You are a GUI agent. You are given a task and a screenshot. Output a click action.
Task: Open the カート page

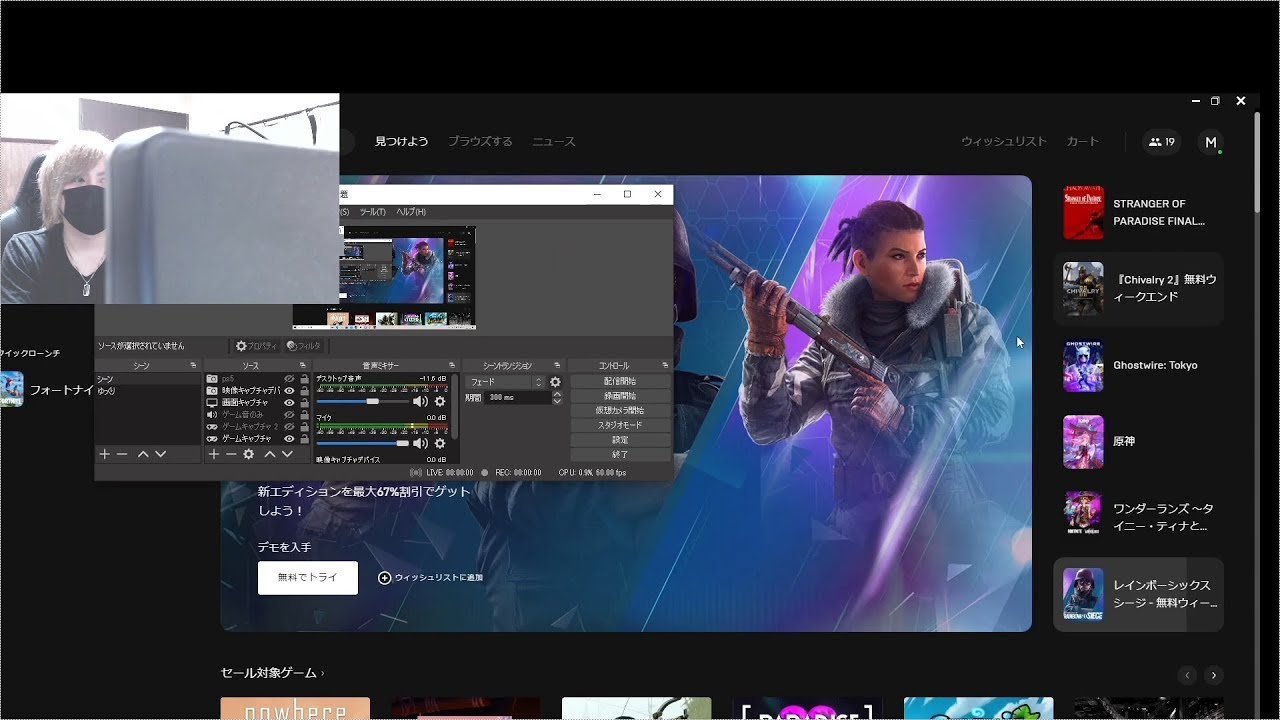1083,142
